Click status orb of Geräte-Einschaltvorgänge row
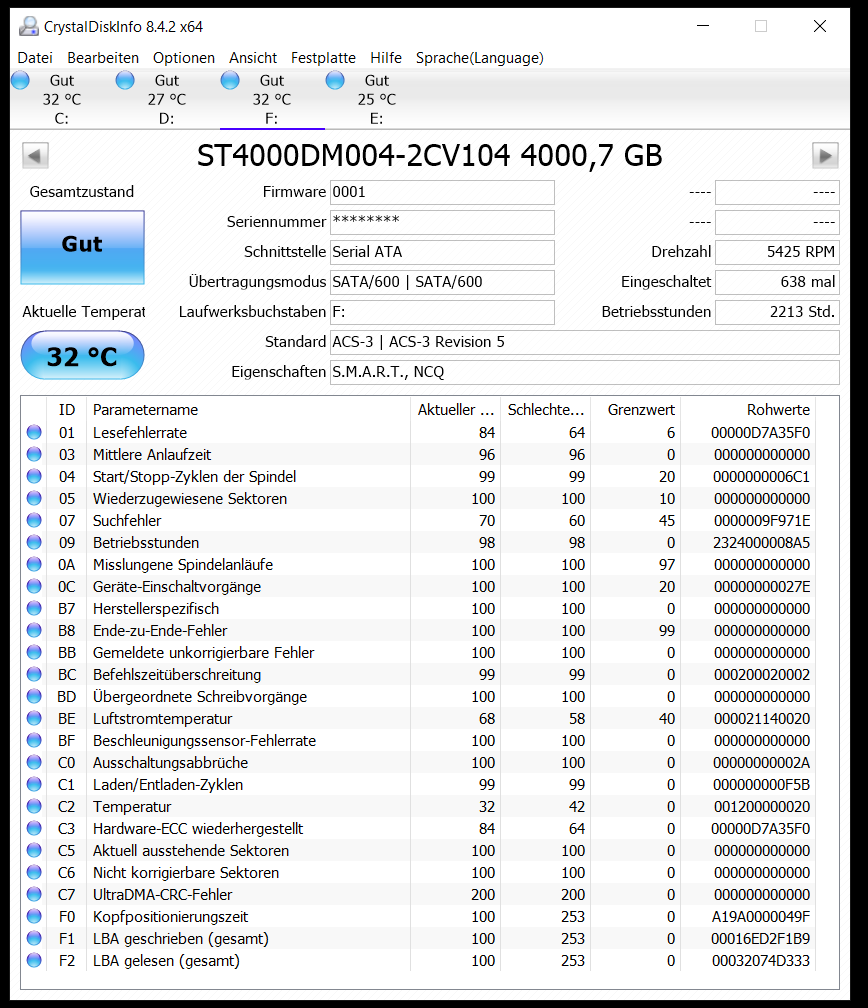This screenshot has width=868, height=1008. (34, 586)
